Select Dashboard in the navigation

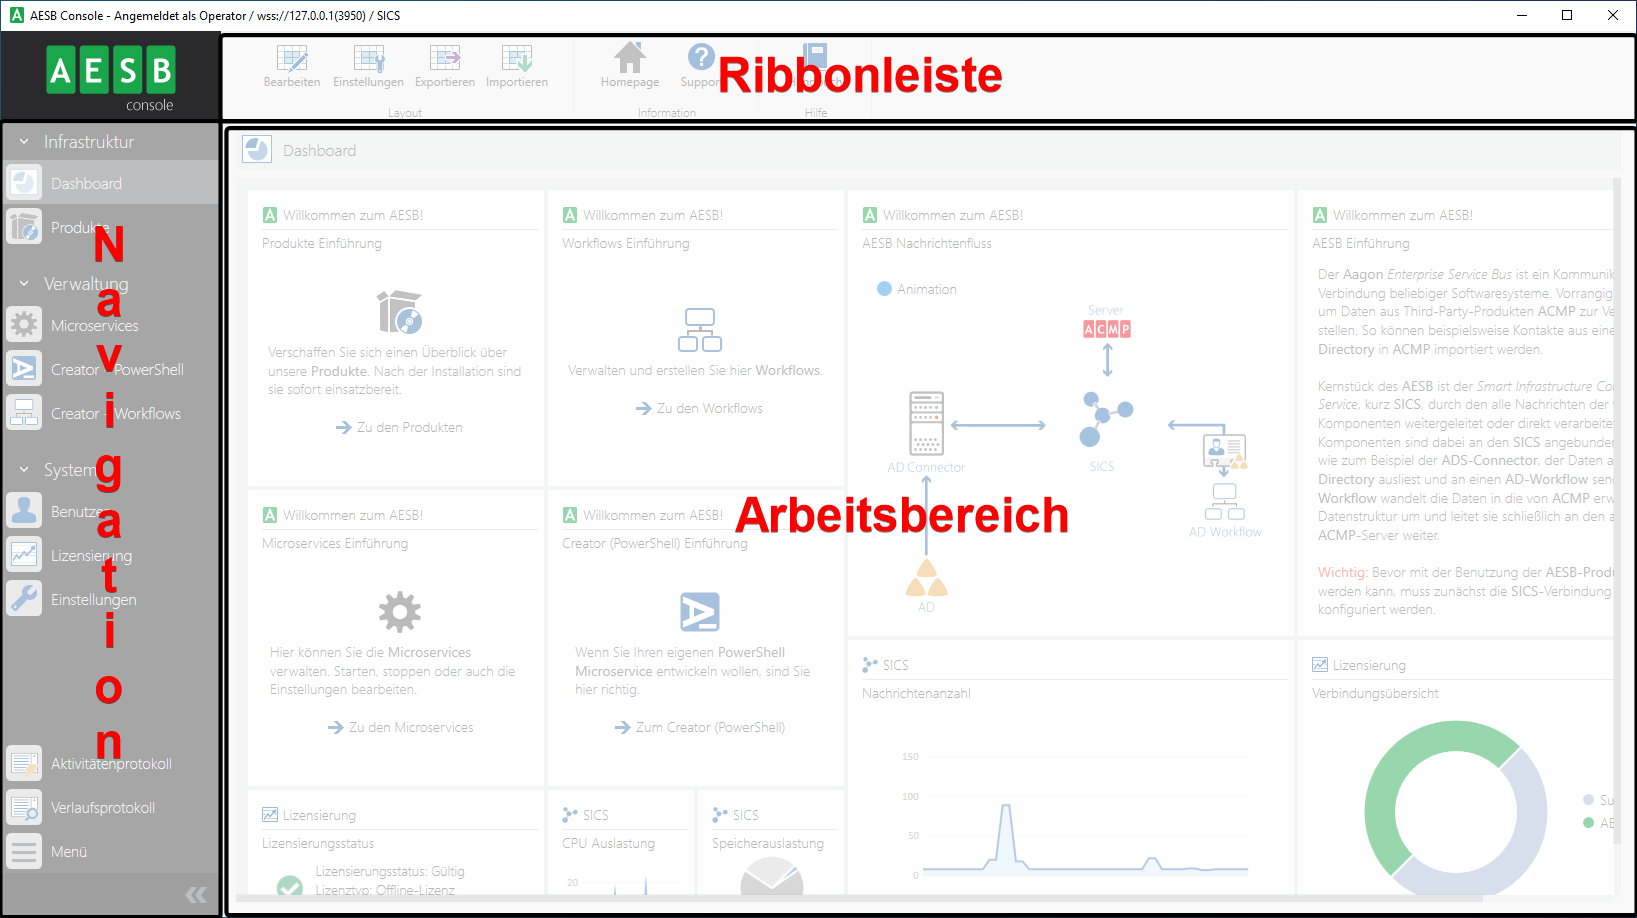click(86, 184)
